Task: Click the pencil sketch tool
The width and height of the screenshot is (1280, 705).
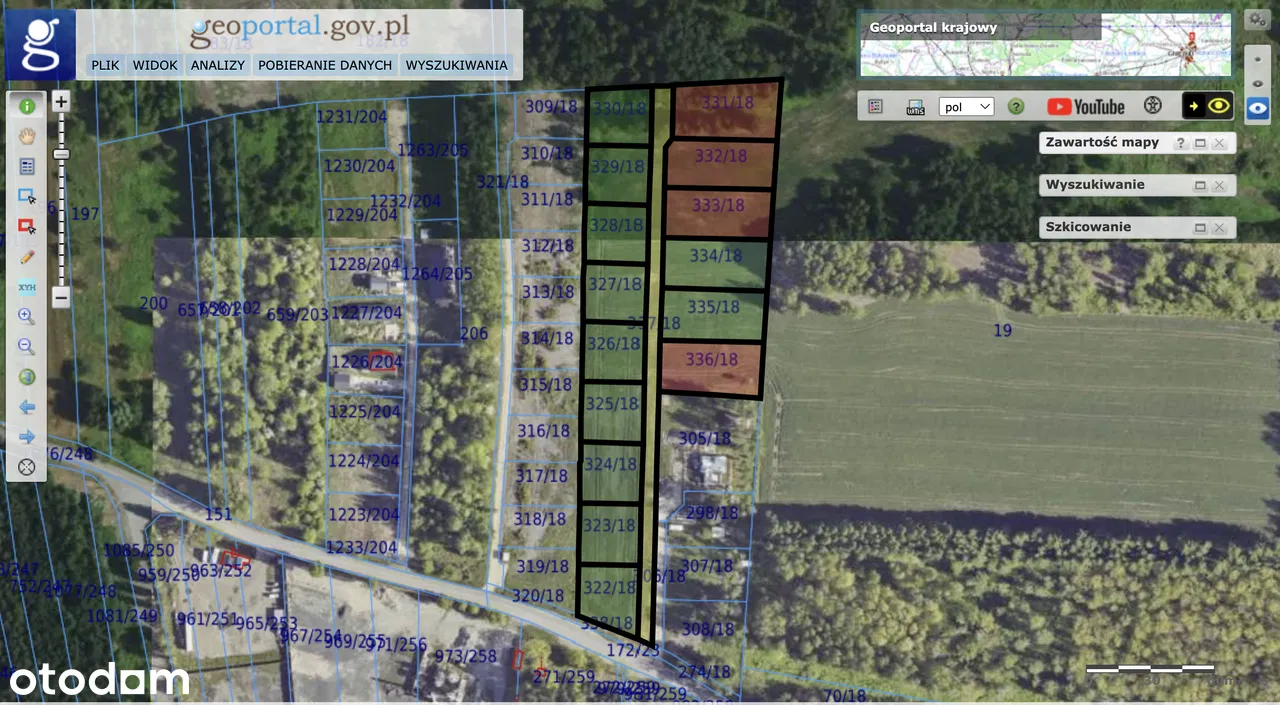Action: pyautogui.click(x=27, y=257)
